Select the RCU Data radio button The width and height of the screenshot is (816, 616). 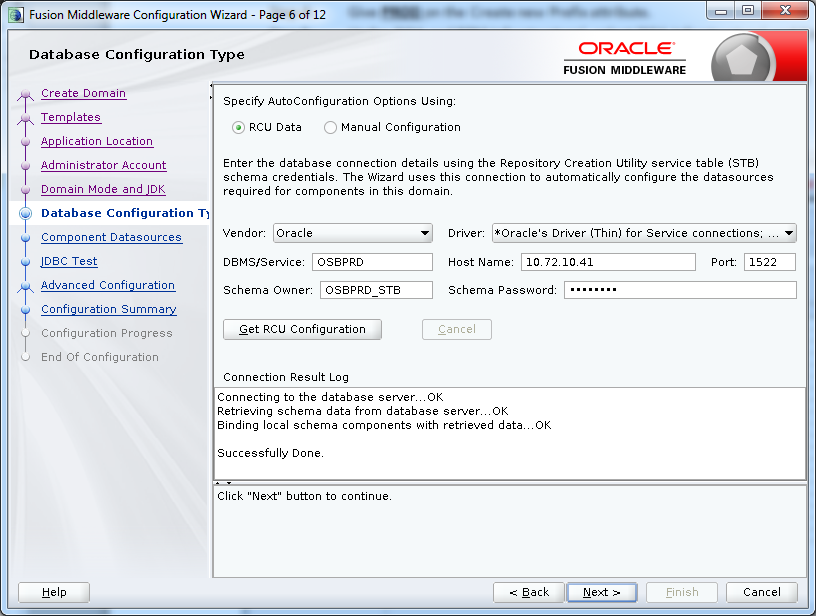[238, 127]
